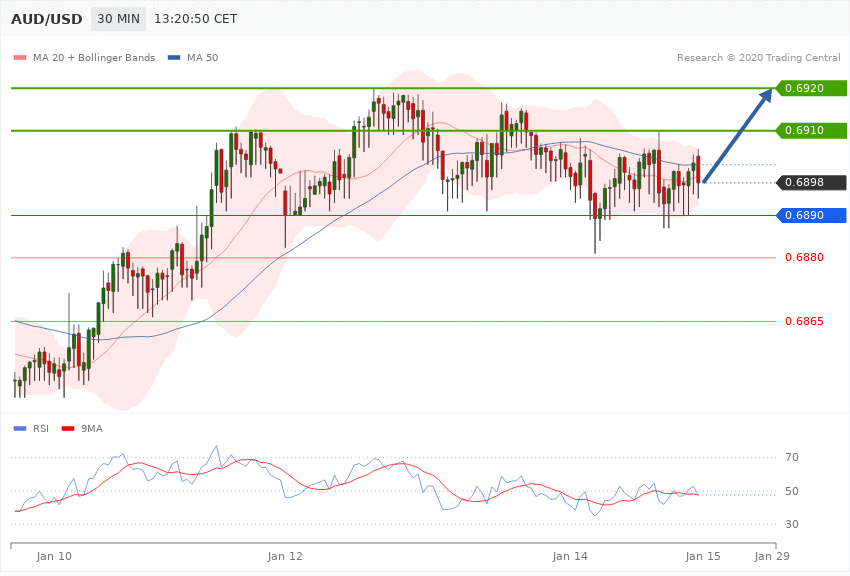This screenshot has width=850, height=576.
Task: Click the Jan 10 date axis label
Action: point(54,556)
